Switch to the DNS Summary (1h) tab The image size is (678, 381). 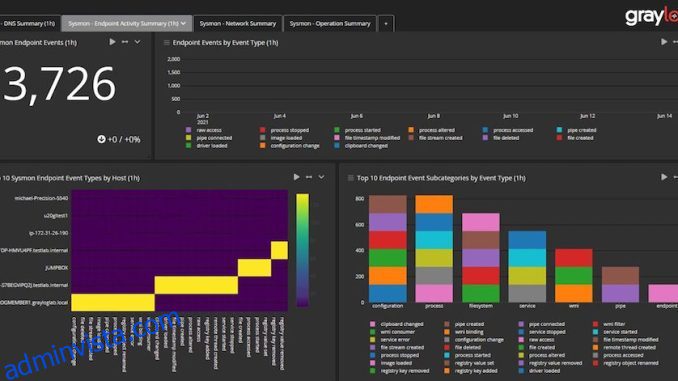tap(29, 24)
